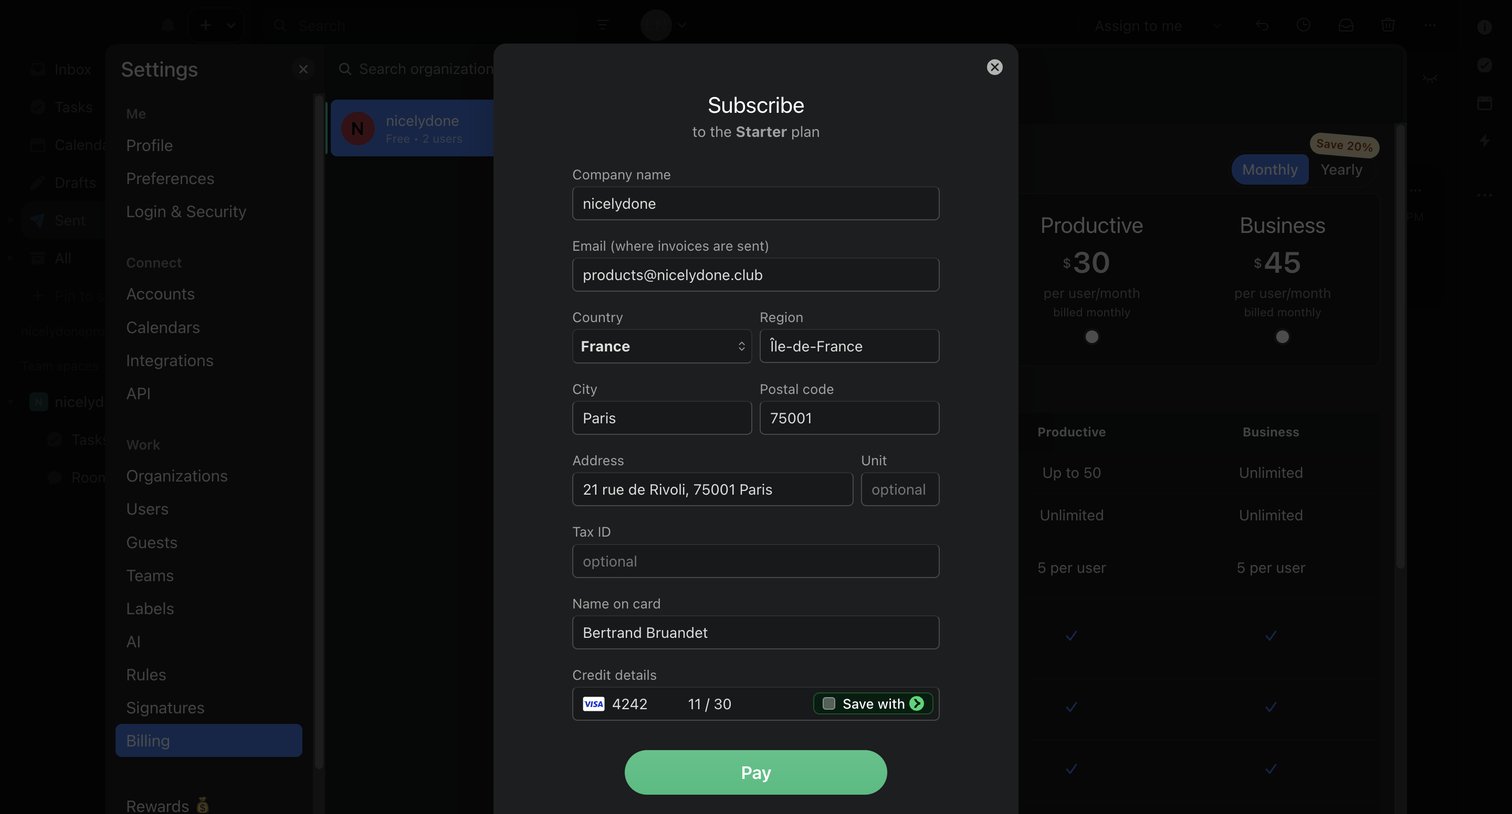Click the Company name field

coord(756,204)
